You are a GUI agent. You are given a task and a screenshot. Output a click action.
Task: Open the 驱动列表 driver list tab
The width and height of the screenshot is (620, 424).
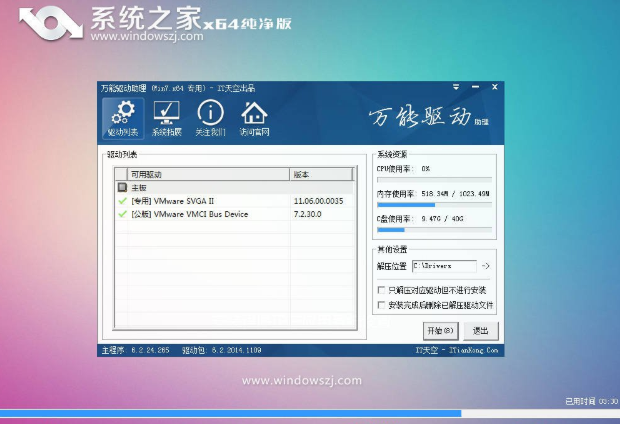click(123, 118)
